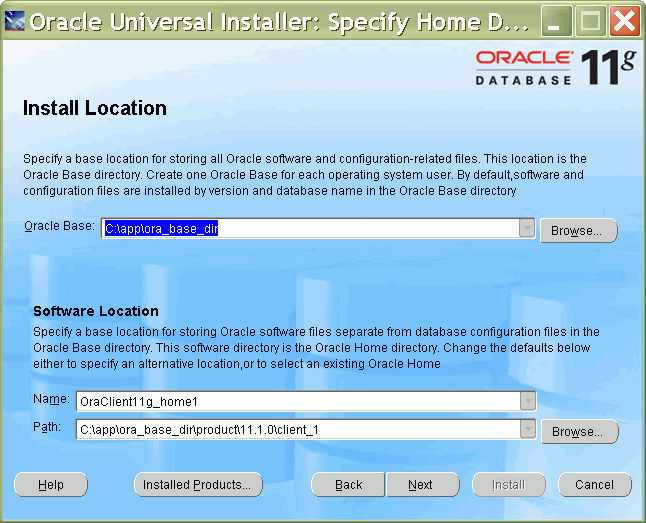646x523 pixels.
Task: Click the Oracle Database 11g logo
Action: tap(556, 67)
